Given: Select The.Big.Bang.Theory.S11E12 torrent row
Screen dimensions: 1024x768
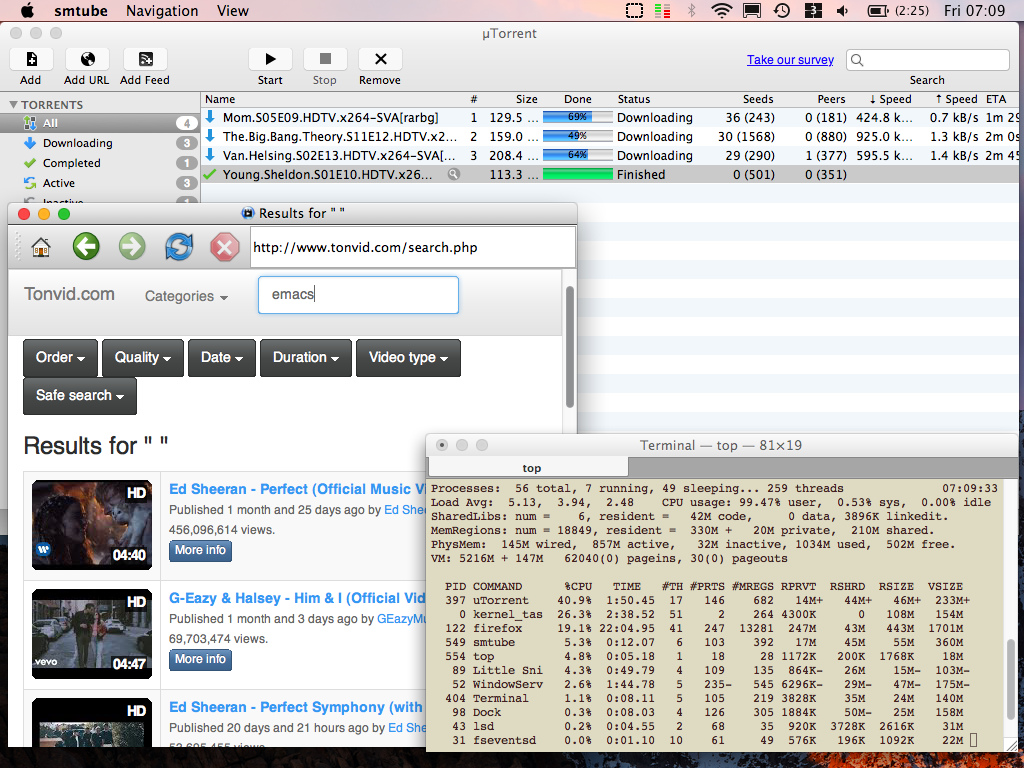Looking at the screenshot, I should (x=609, y=136).
